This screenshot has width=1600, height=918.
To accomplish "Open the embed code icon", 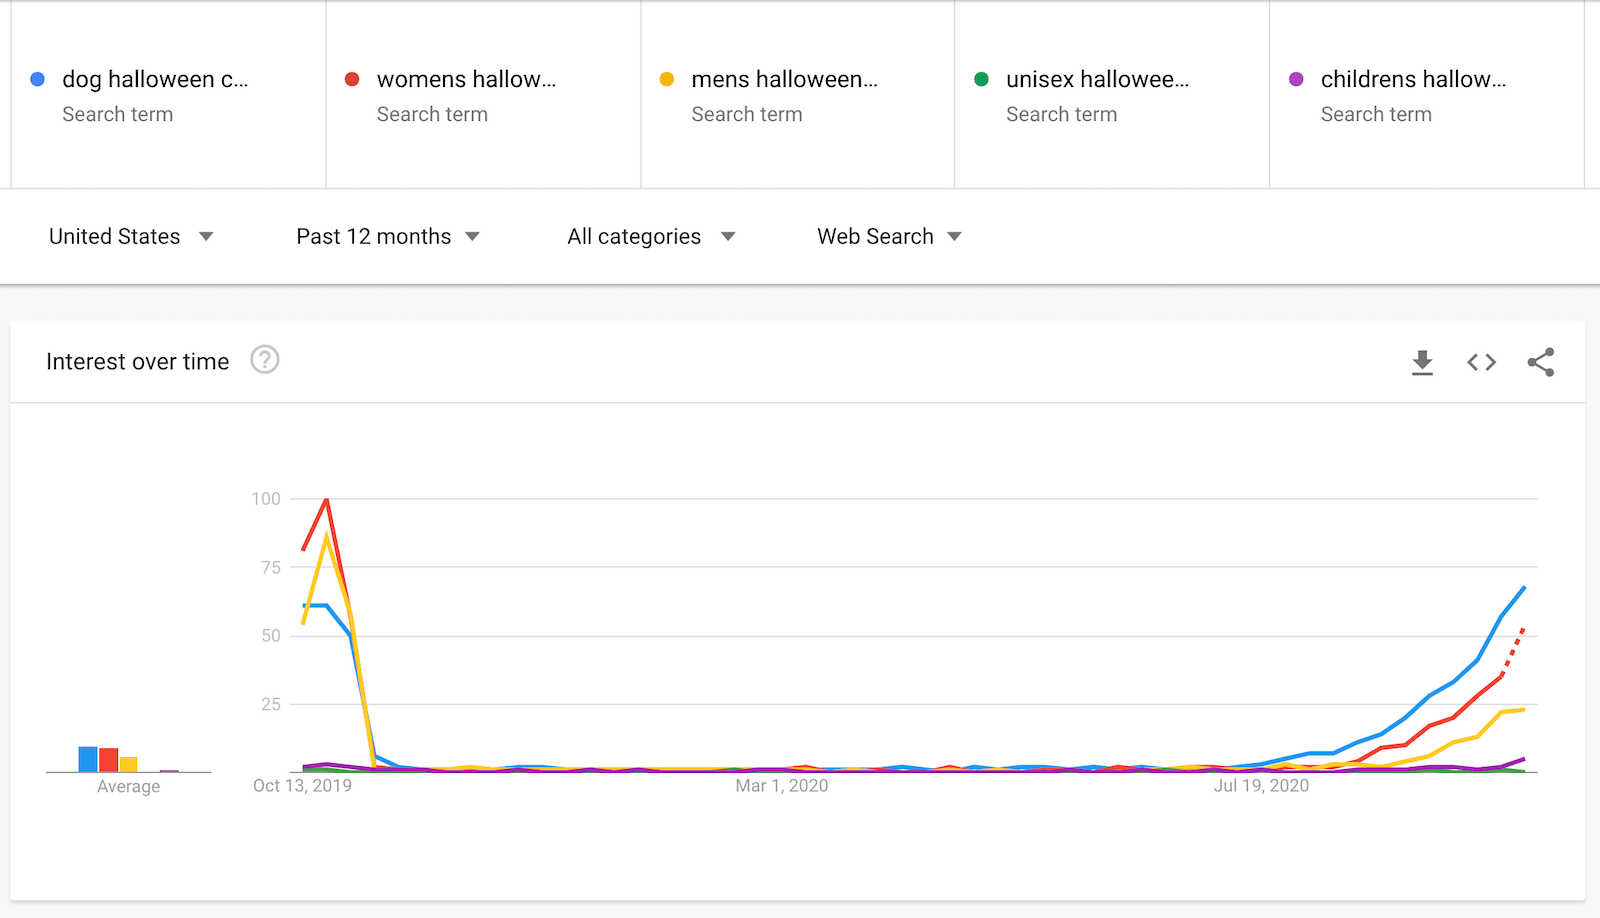I will [1481, 362].
